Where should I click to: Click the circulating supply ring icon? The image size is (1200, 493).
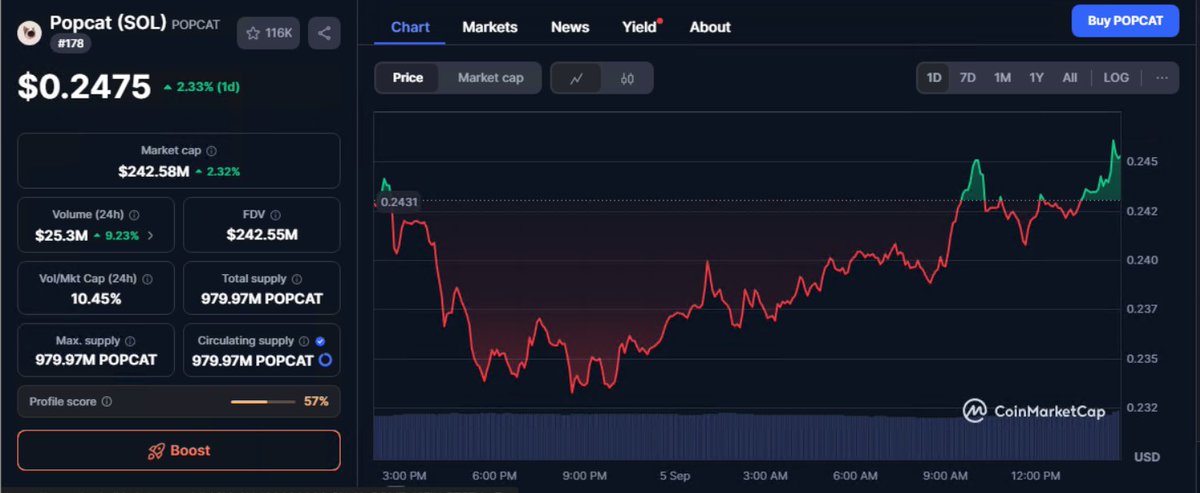pyautogui.click(x=325, y=360)
